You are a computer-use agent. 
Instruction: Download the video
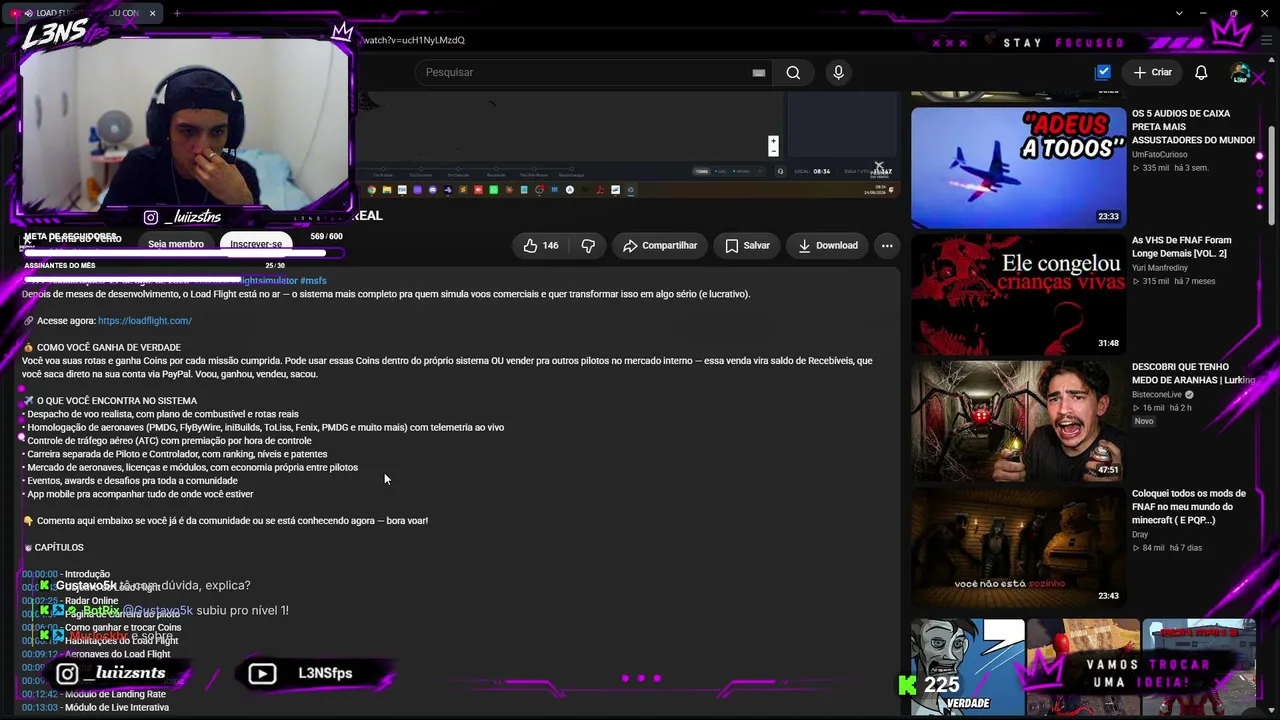click(x=827, y=245)
